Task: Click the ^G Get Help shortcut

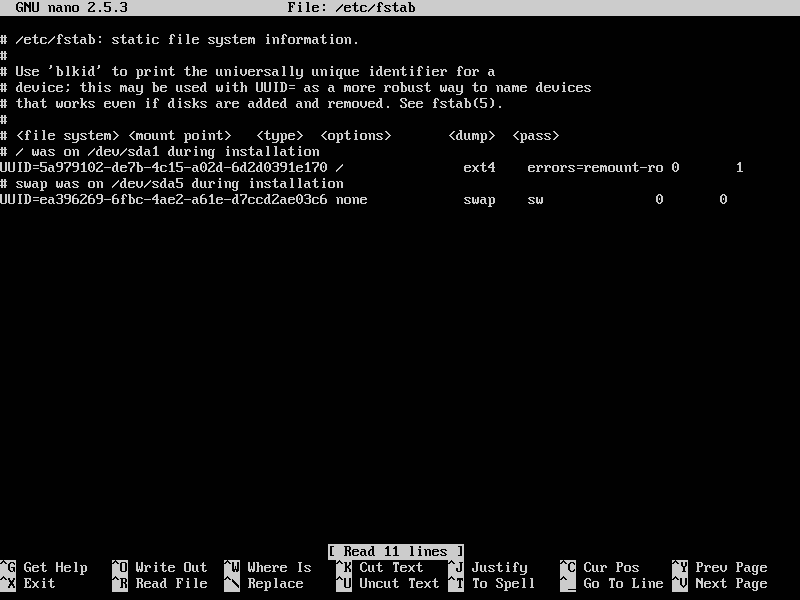Action: [x=44, y=567]
